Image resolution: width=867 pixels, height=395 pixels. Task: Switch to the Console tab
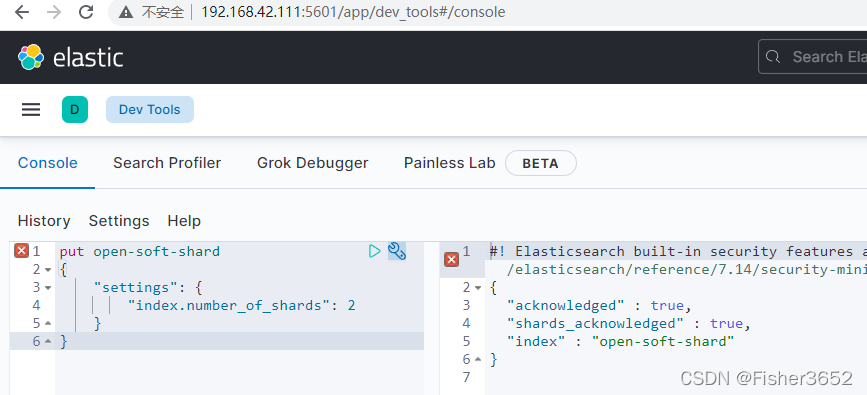point(48,163)
